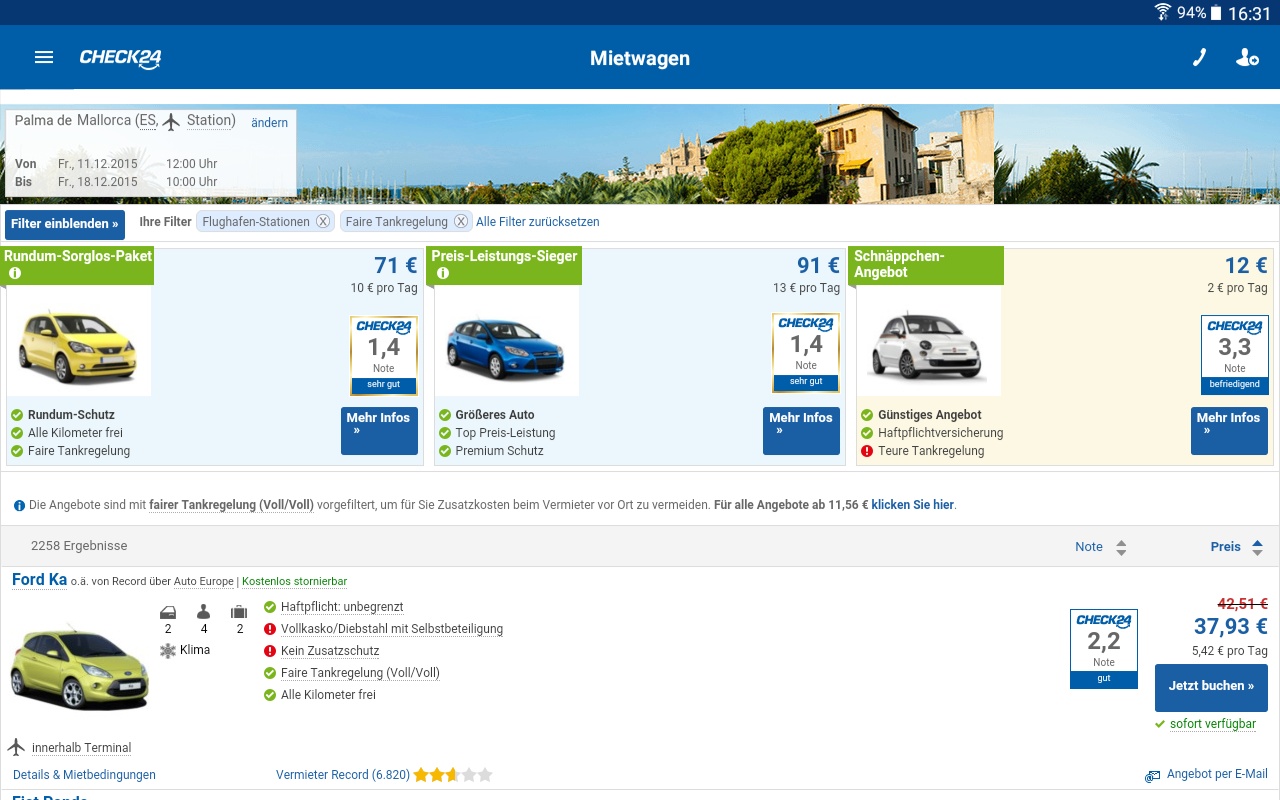Tap the green Ford Ka image
The width and height of the screenshot is (1280, 800).
coord(80,668)
